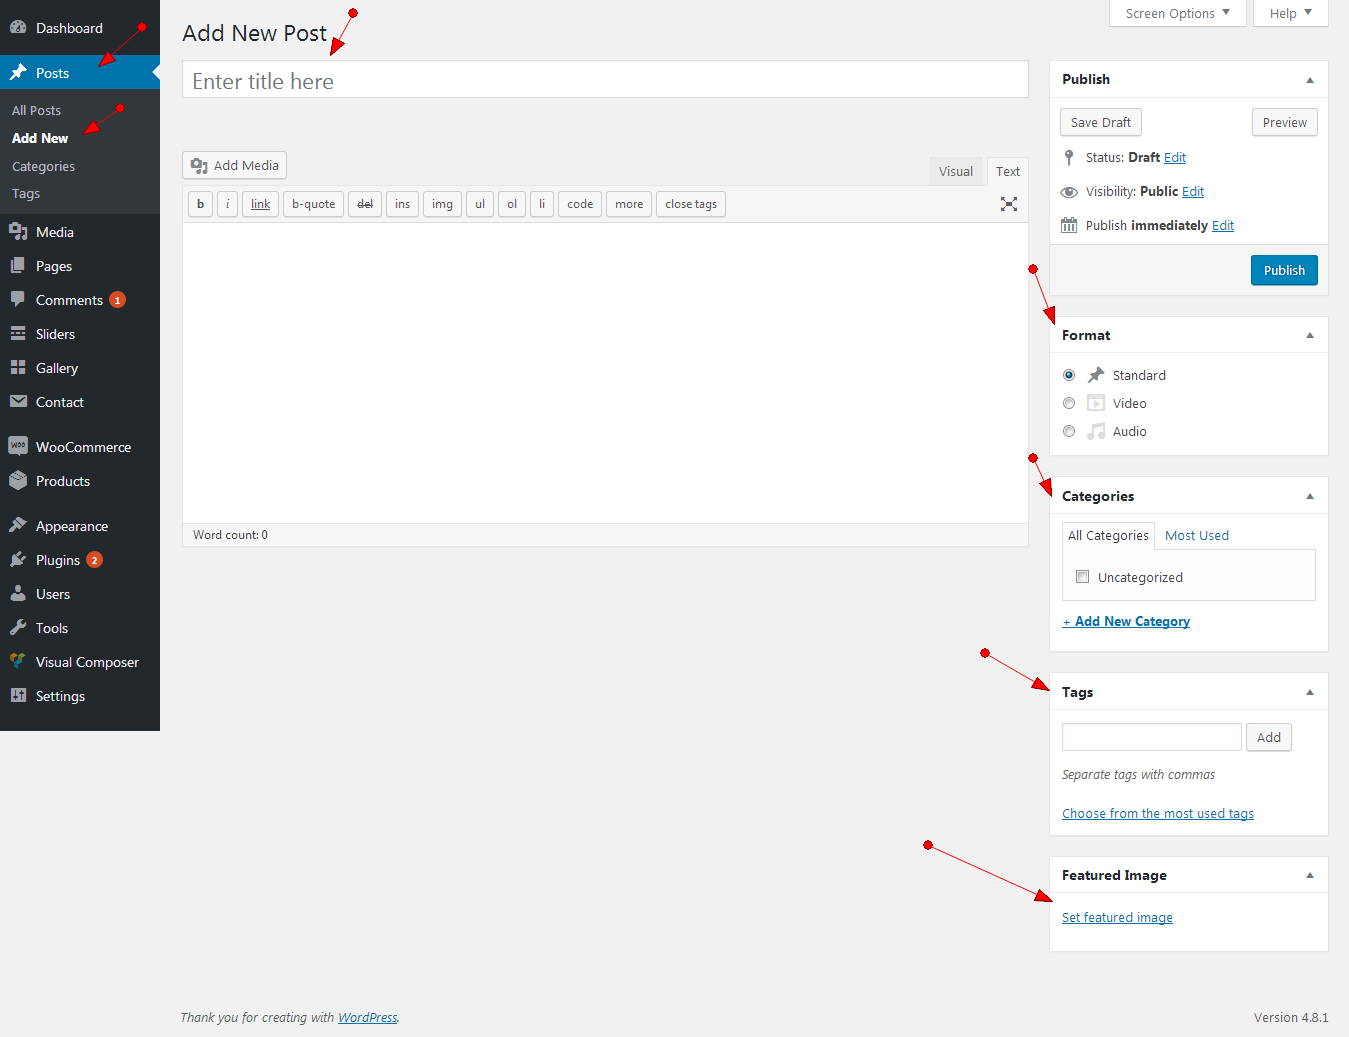Select the Most Used categories tab
This screenshot has width=1349, height=1037.
[x=1197, y=536]
